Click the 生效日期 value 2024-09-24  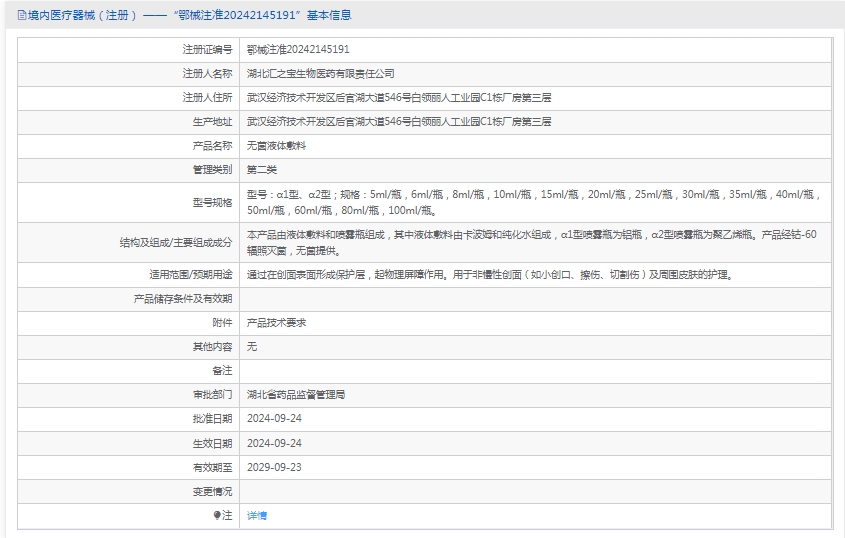274,443
